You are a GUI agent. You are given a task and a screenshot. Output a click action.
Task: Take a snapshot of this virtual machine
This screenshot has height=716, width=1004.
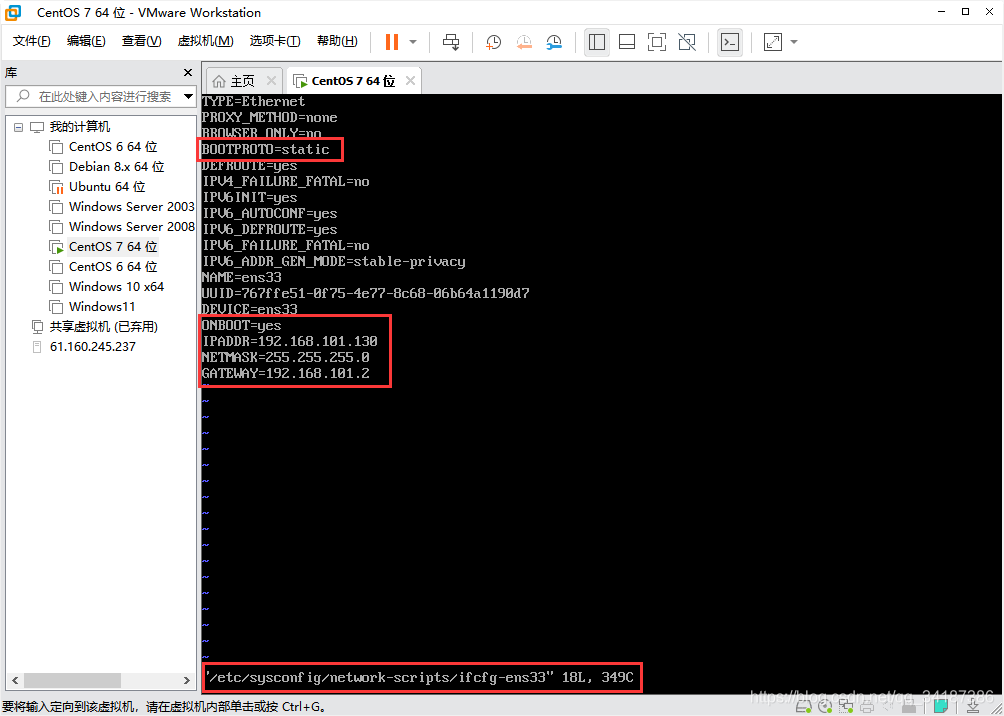pyautogui.click(x=491, y=42)
